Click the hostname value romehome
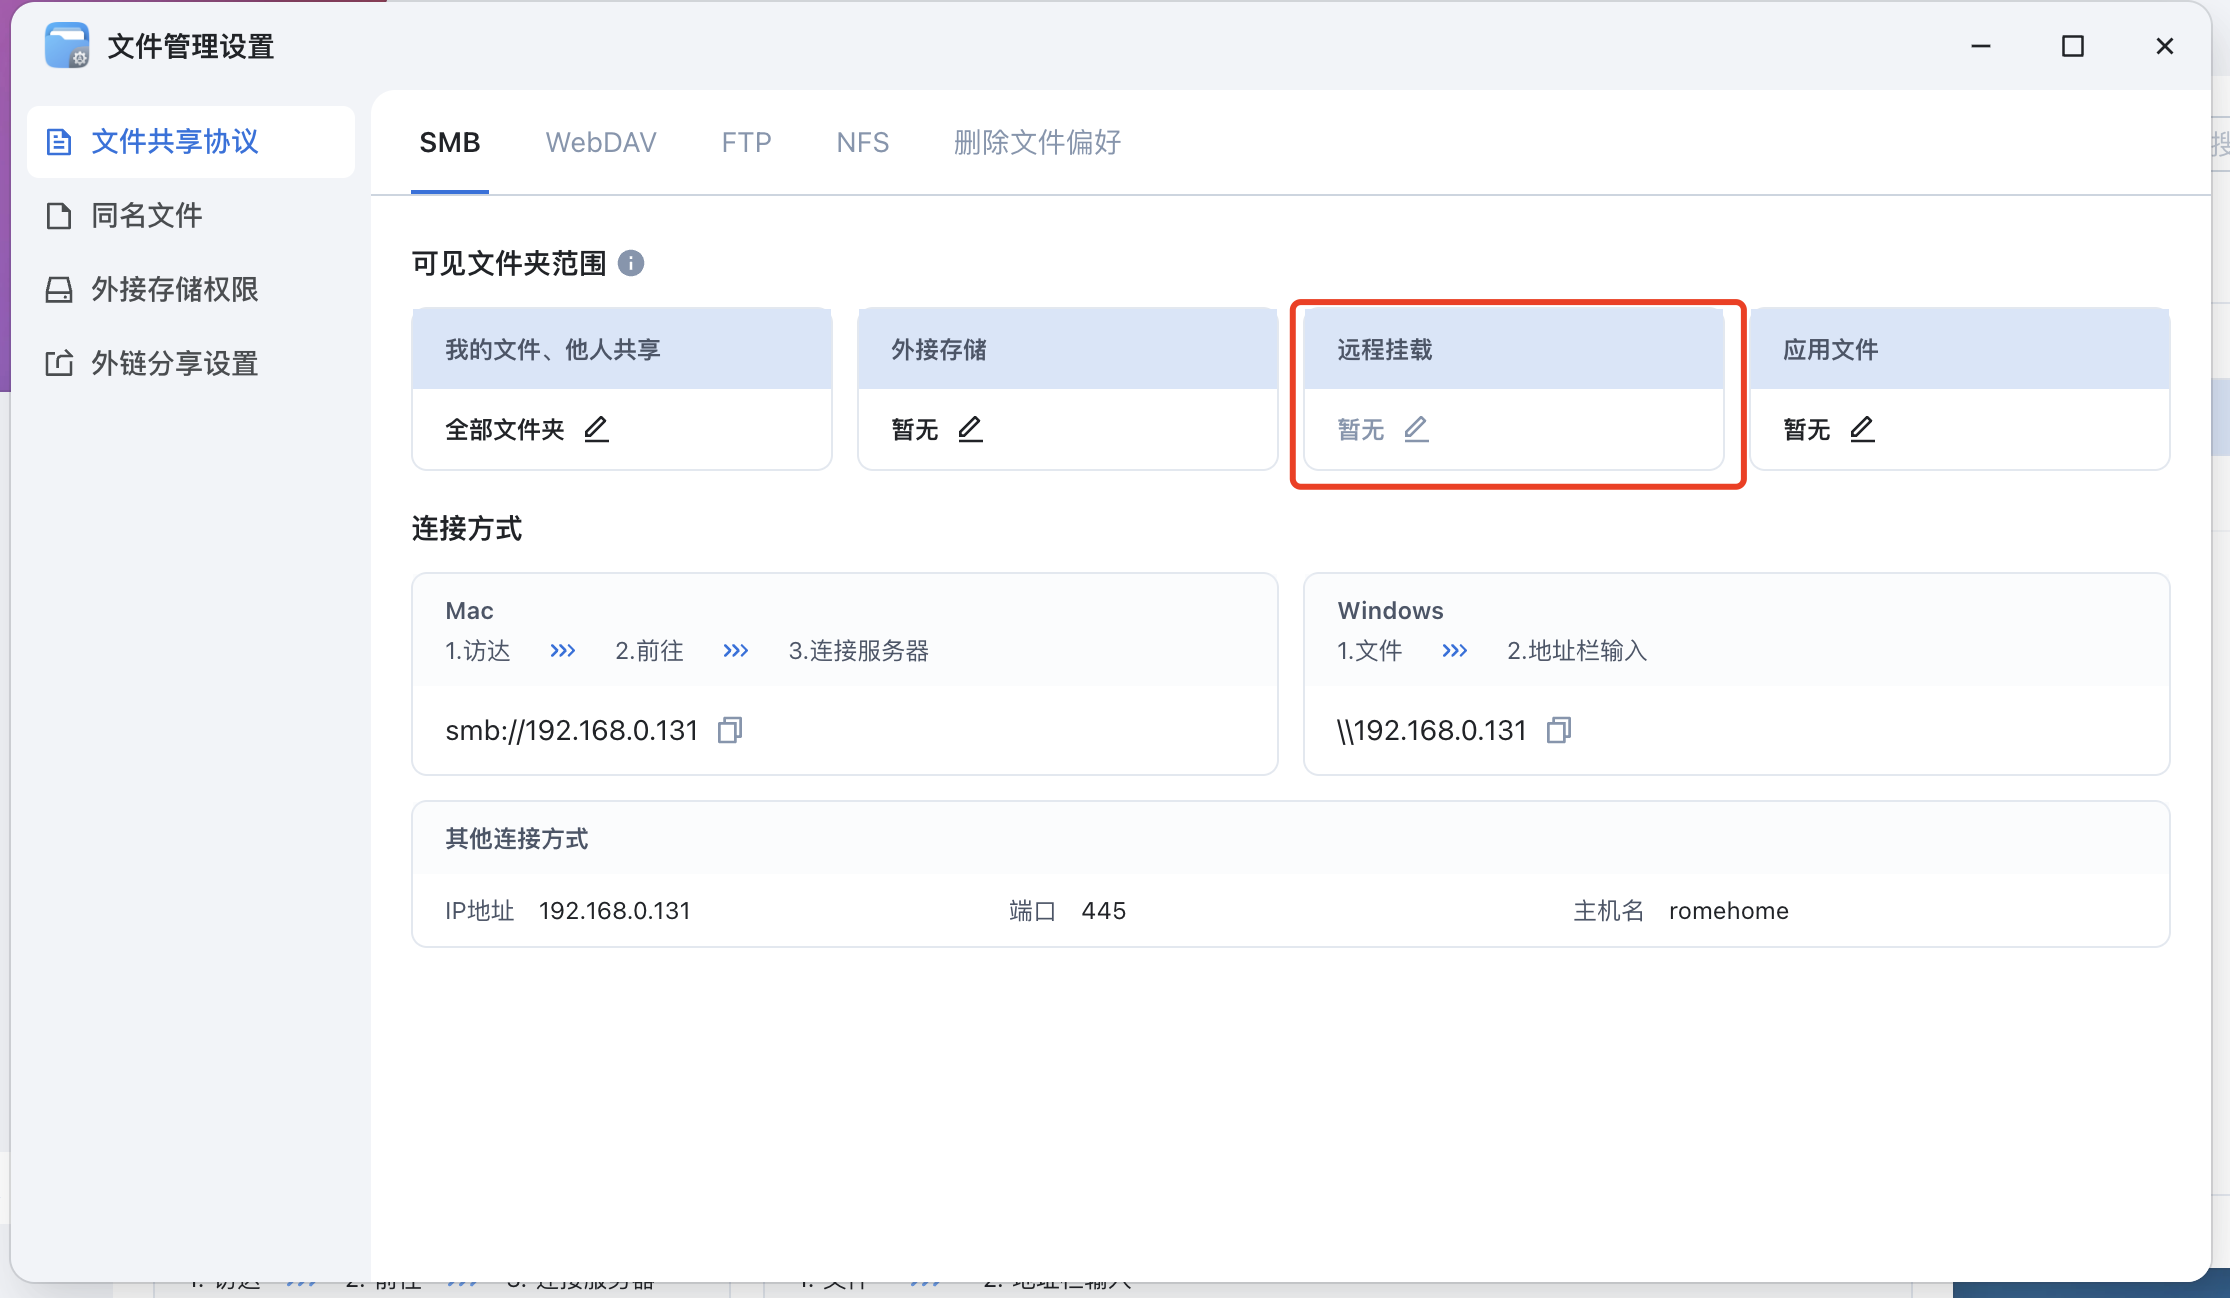2230x1298 pixels. pos(1728,911)
